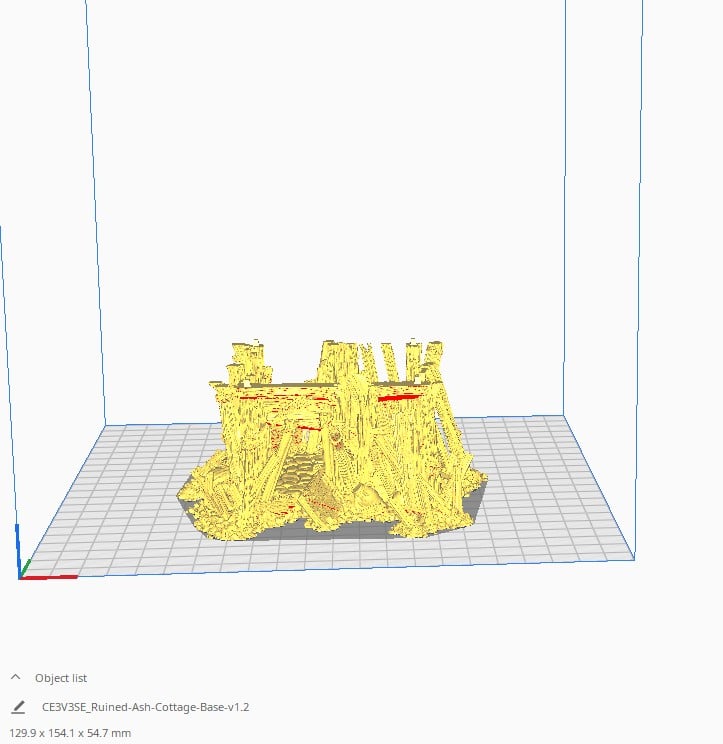Click the jagged ruined wall tops of the model

[x=345, y=358]
